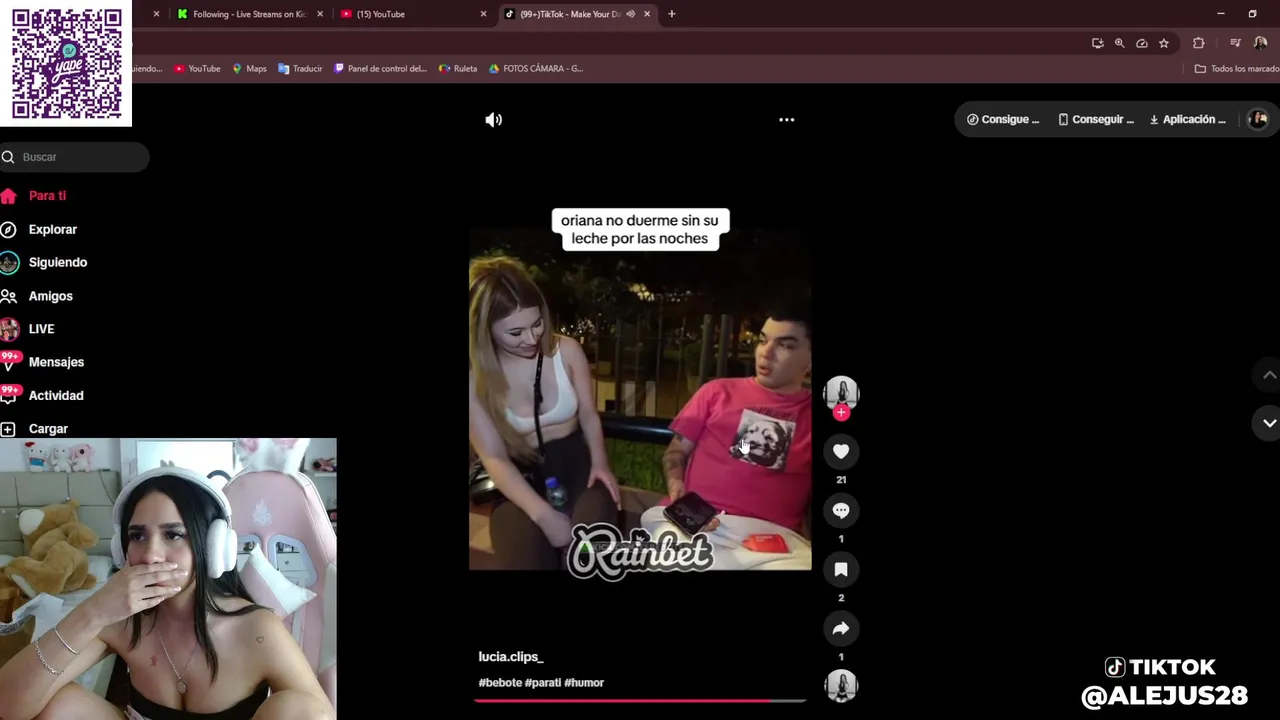Image resolution: width=1280 pixels, height=720 pixels.
Task: Open the lucia.clips_ username link
Action: tap(511, 657)
